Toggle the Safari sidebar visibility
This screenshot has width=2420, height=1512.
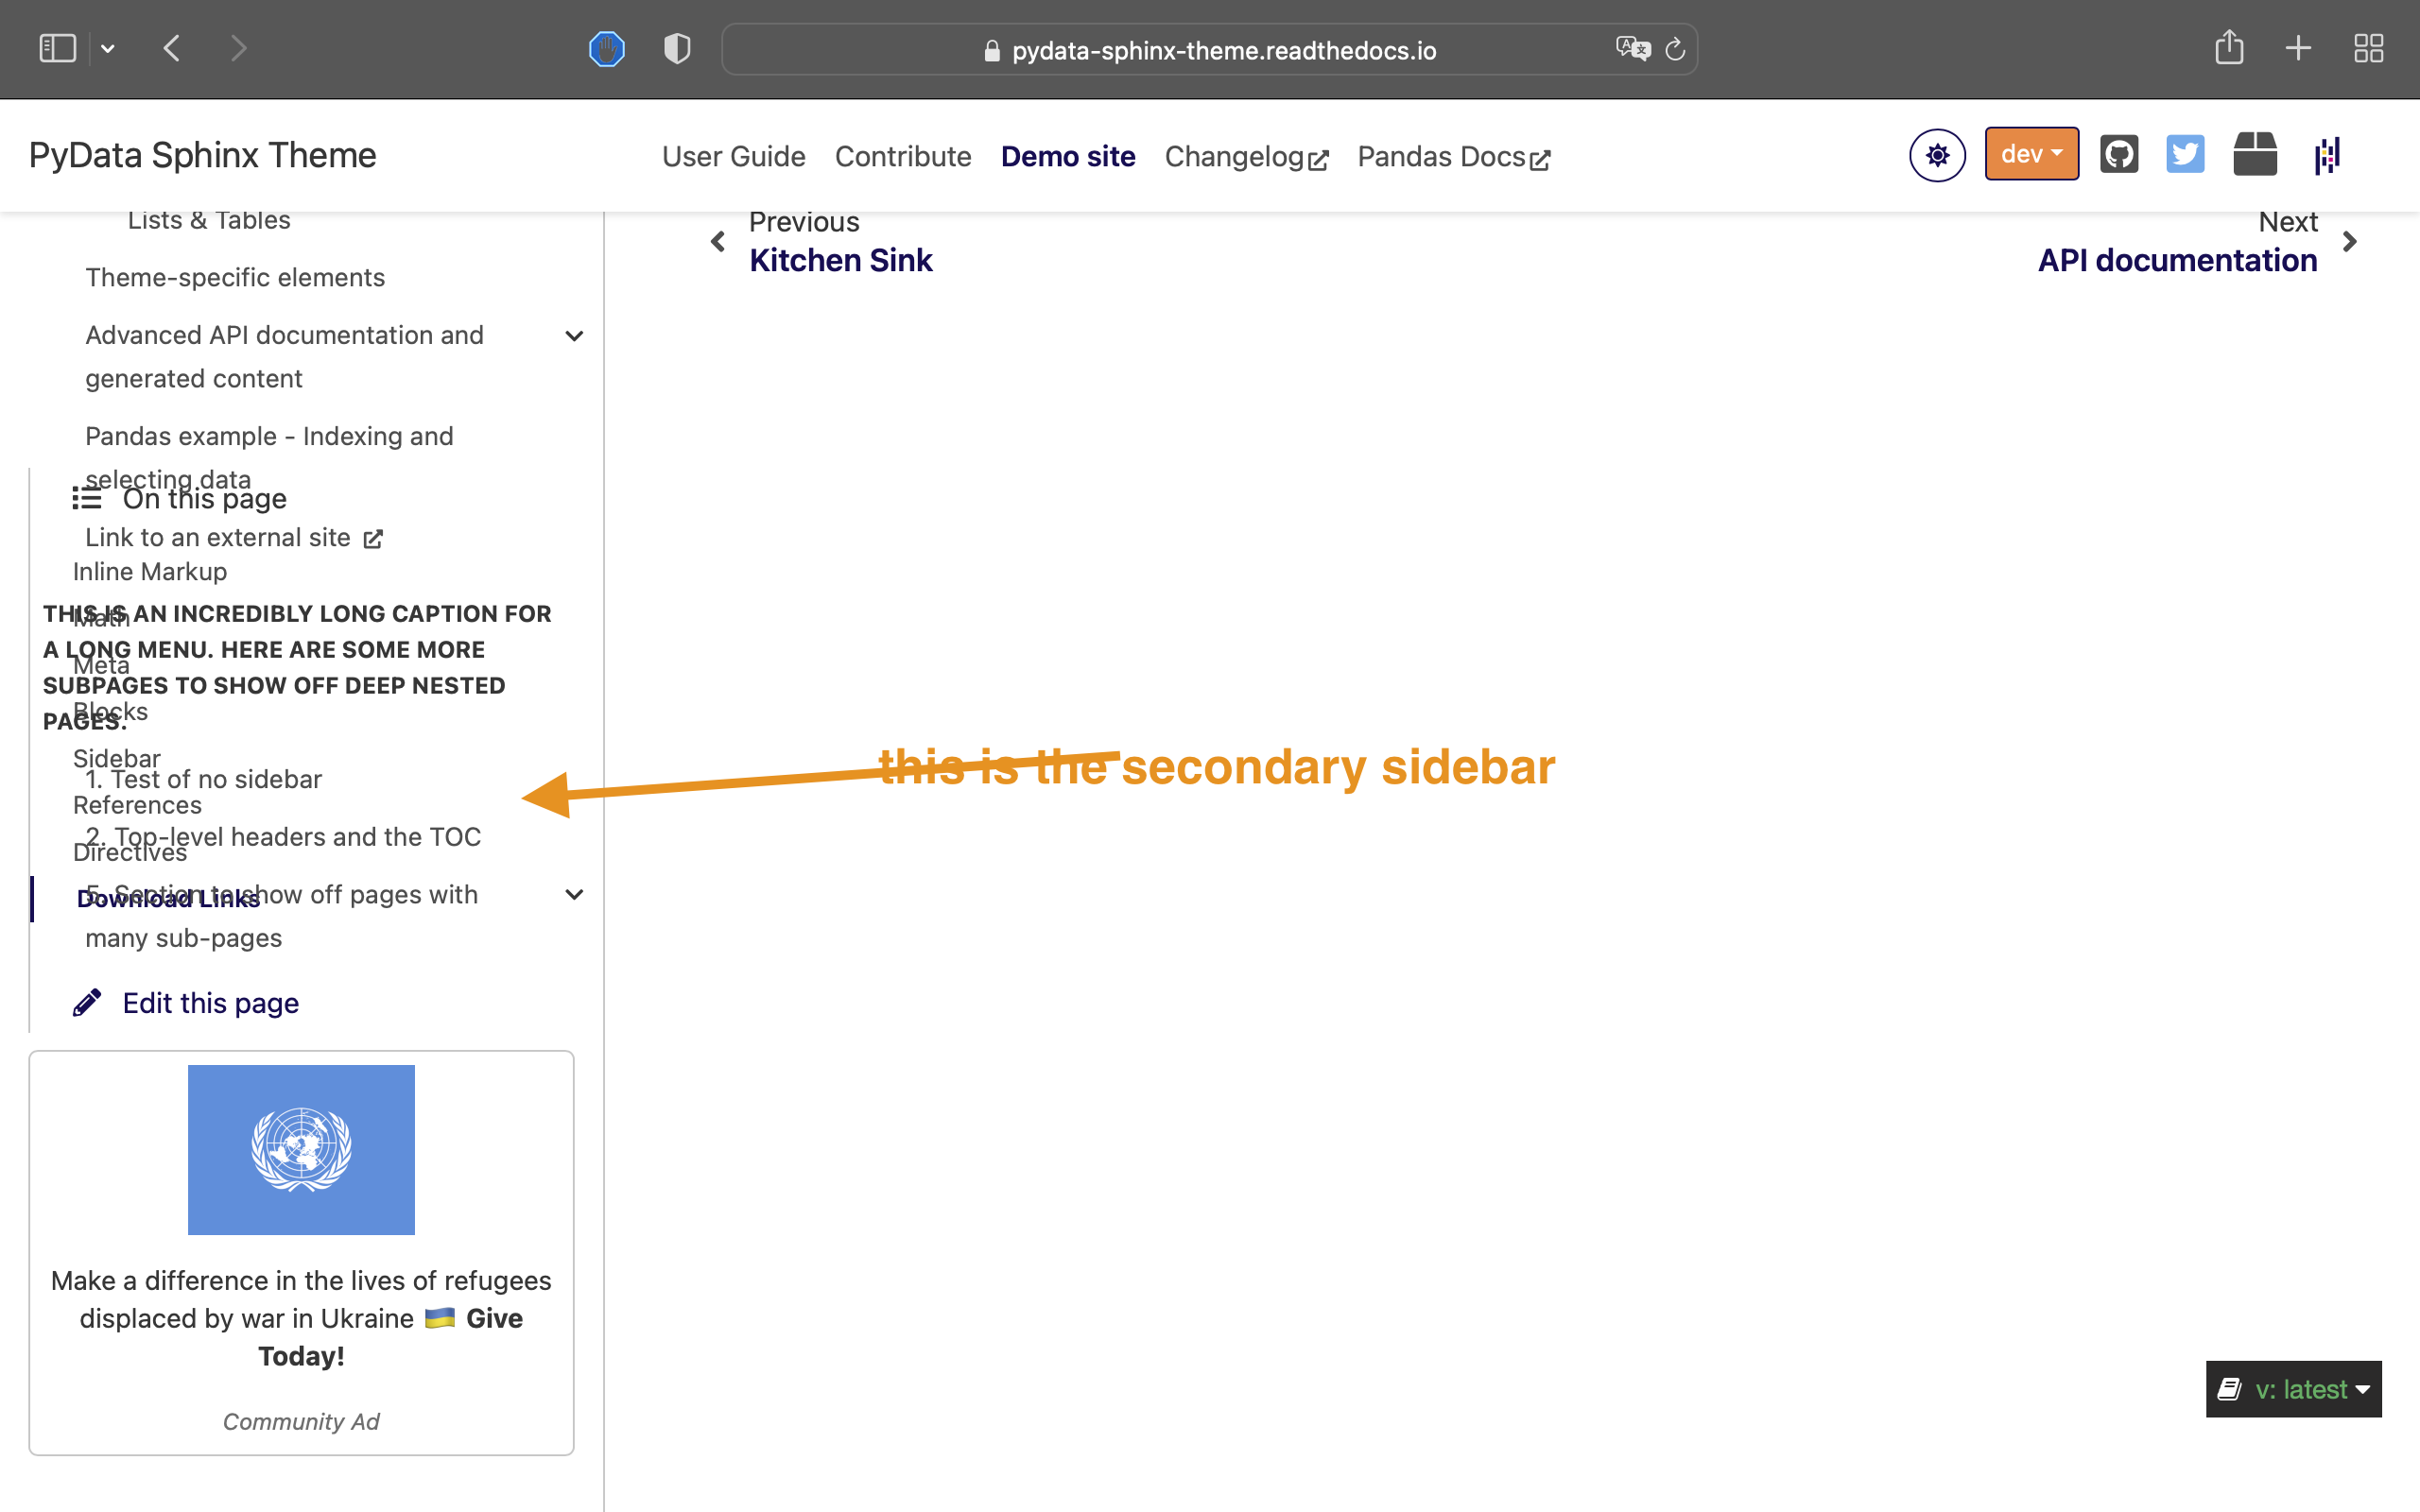coord(57,47)
